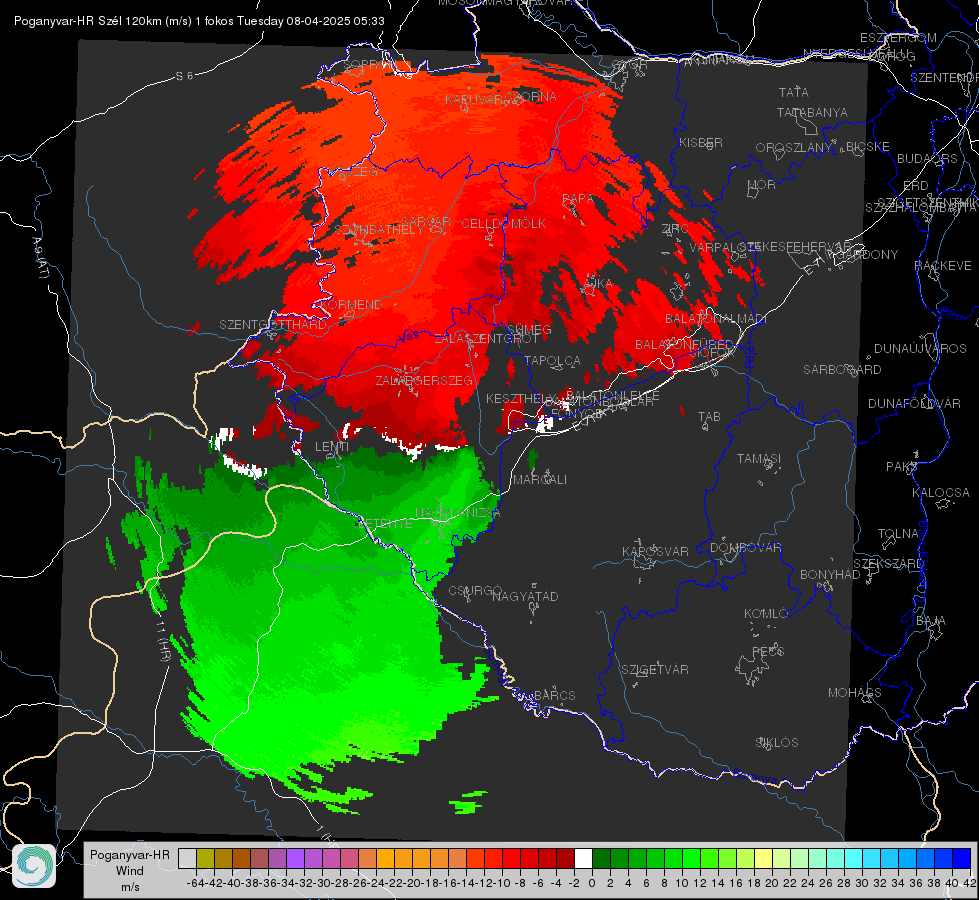Click the ZALAEGERSZEG label
Screen dimensions: 979x900
tap(424, 380)
